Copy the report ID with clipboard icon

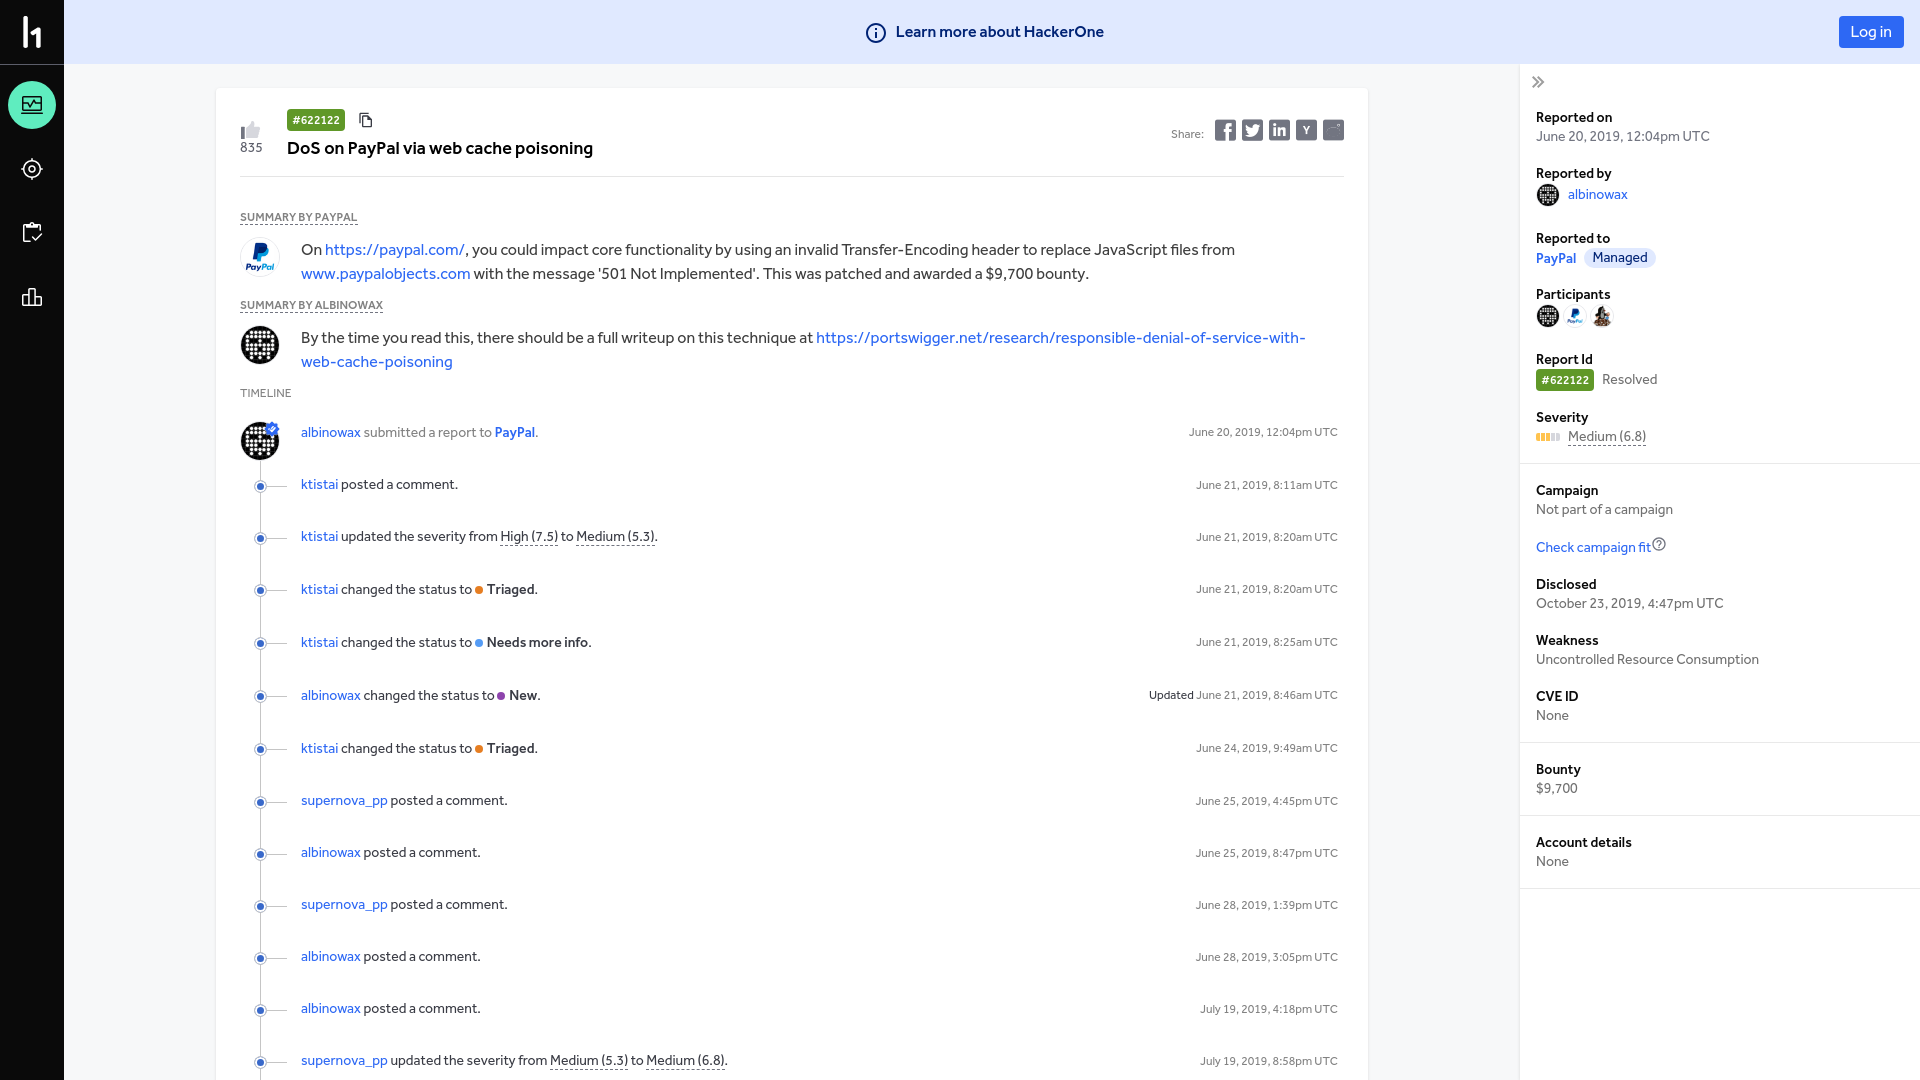366,120
